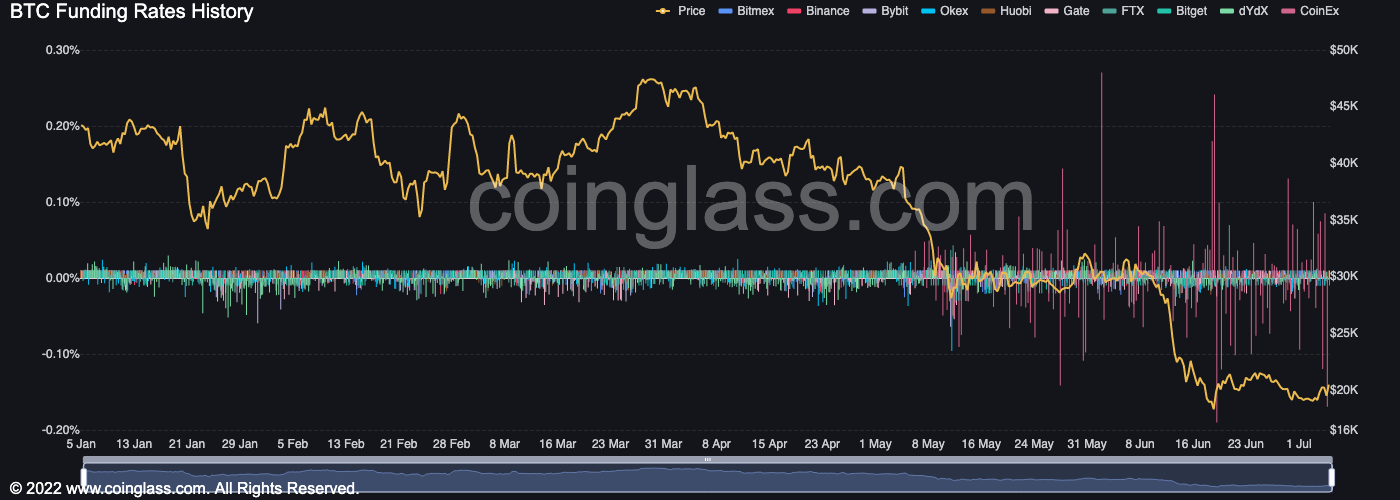Click the $35K price axis label
1400x500 pixels.
point(1342,220)
